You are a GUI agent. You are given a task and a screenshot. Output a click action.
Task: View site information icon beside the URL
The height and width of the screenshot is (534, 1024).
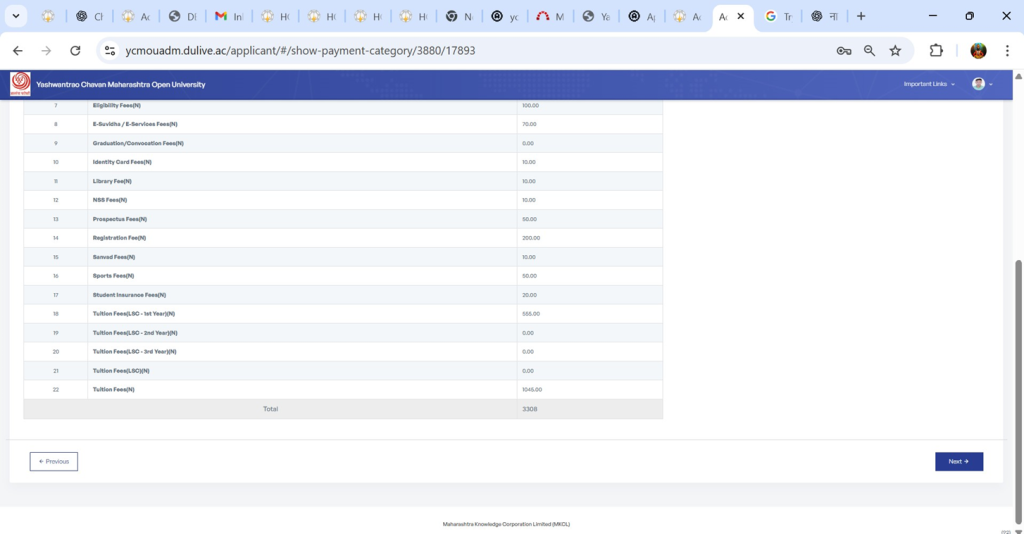[110, 51]
